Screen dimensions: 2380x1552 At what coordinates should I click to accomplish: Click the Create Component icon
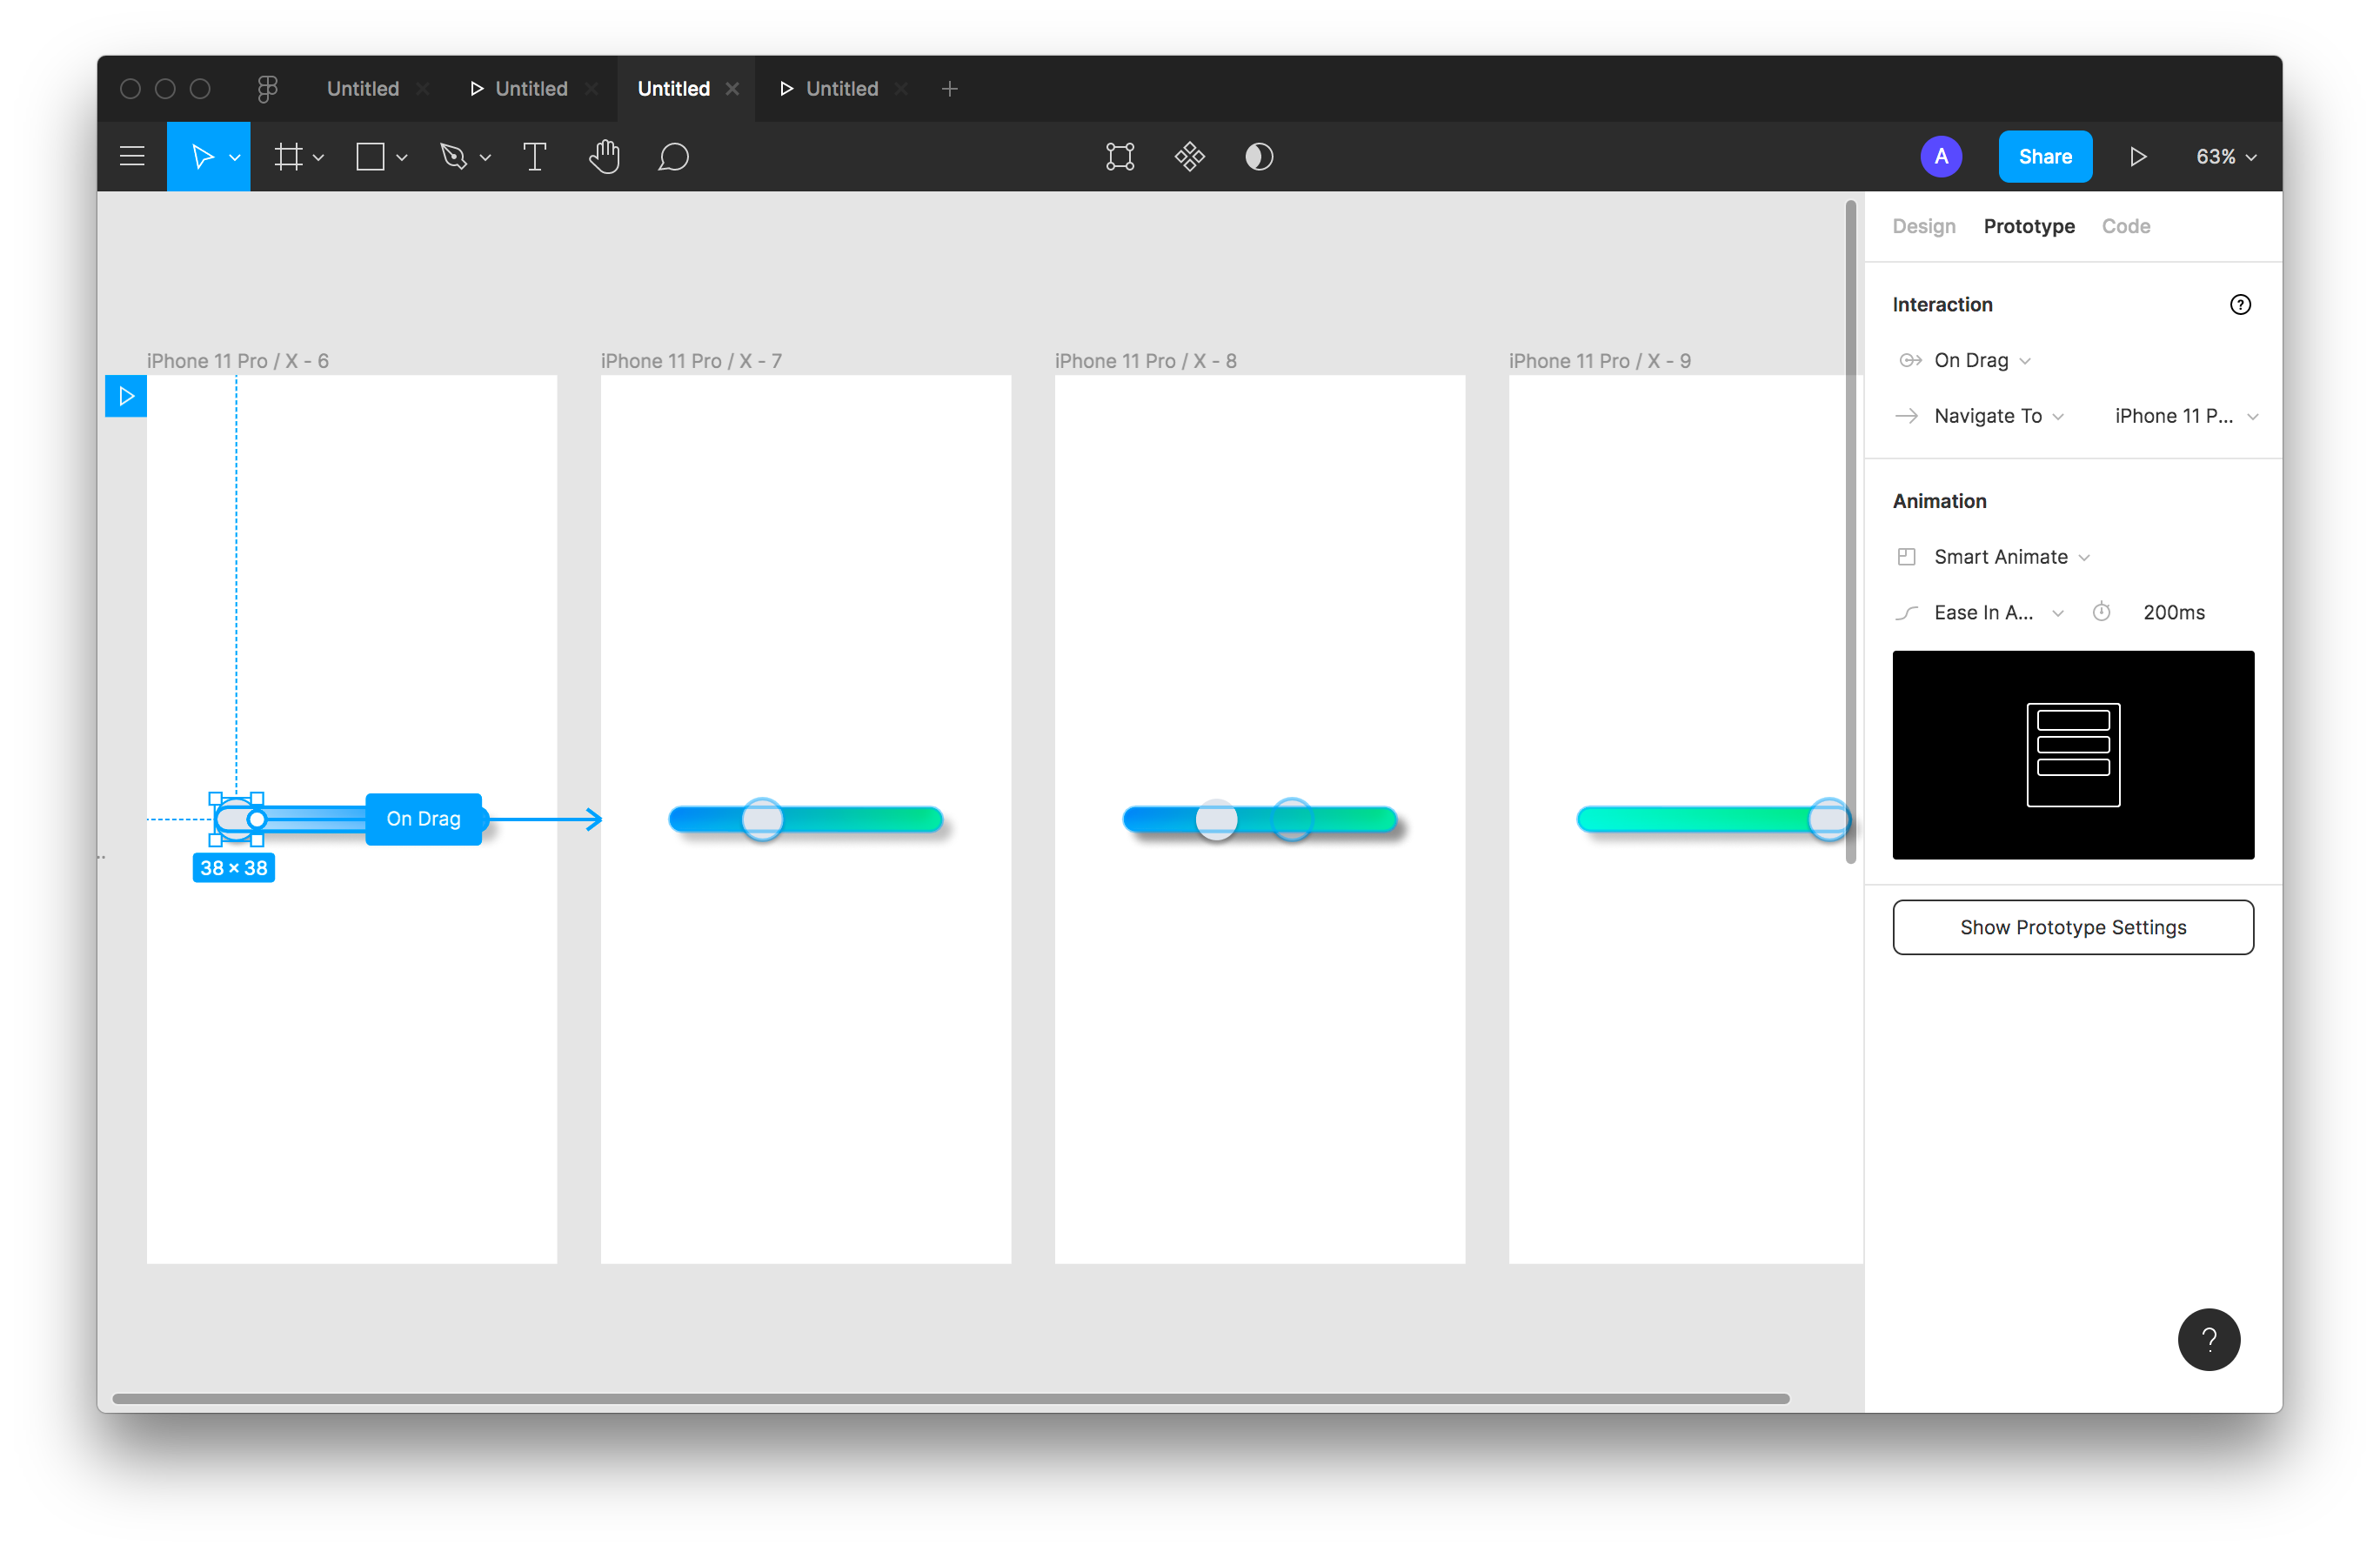pyautogui.click(x=1189, y=156)
